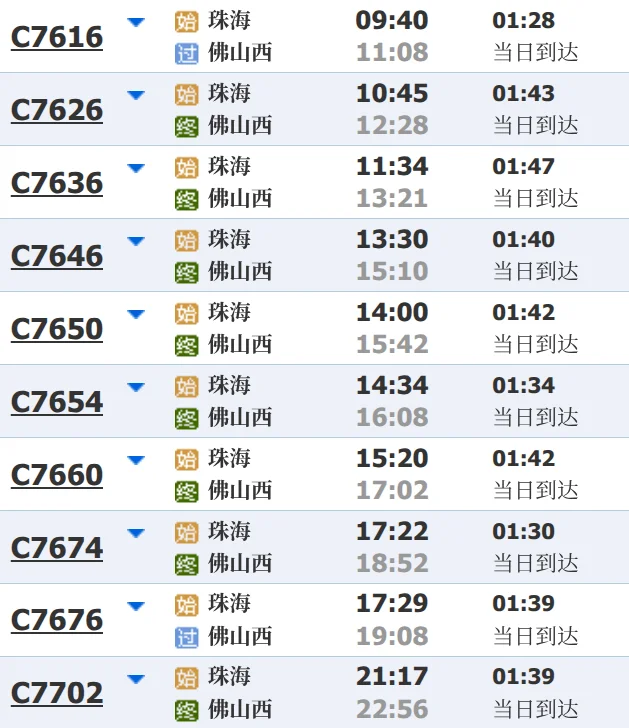Open train number C7626 link
629x728 pixels.
point(57,110)
